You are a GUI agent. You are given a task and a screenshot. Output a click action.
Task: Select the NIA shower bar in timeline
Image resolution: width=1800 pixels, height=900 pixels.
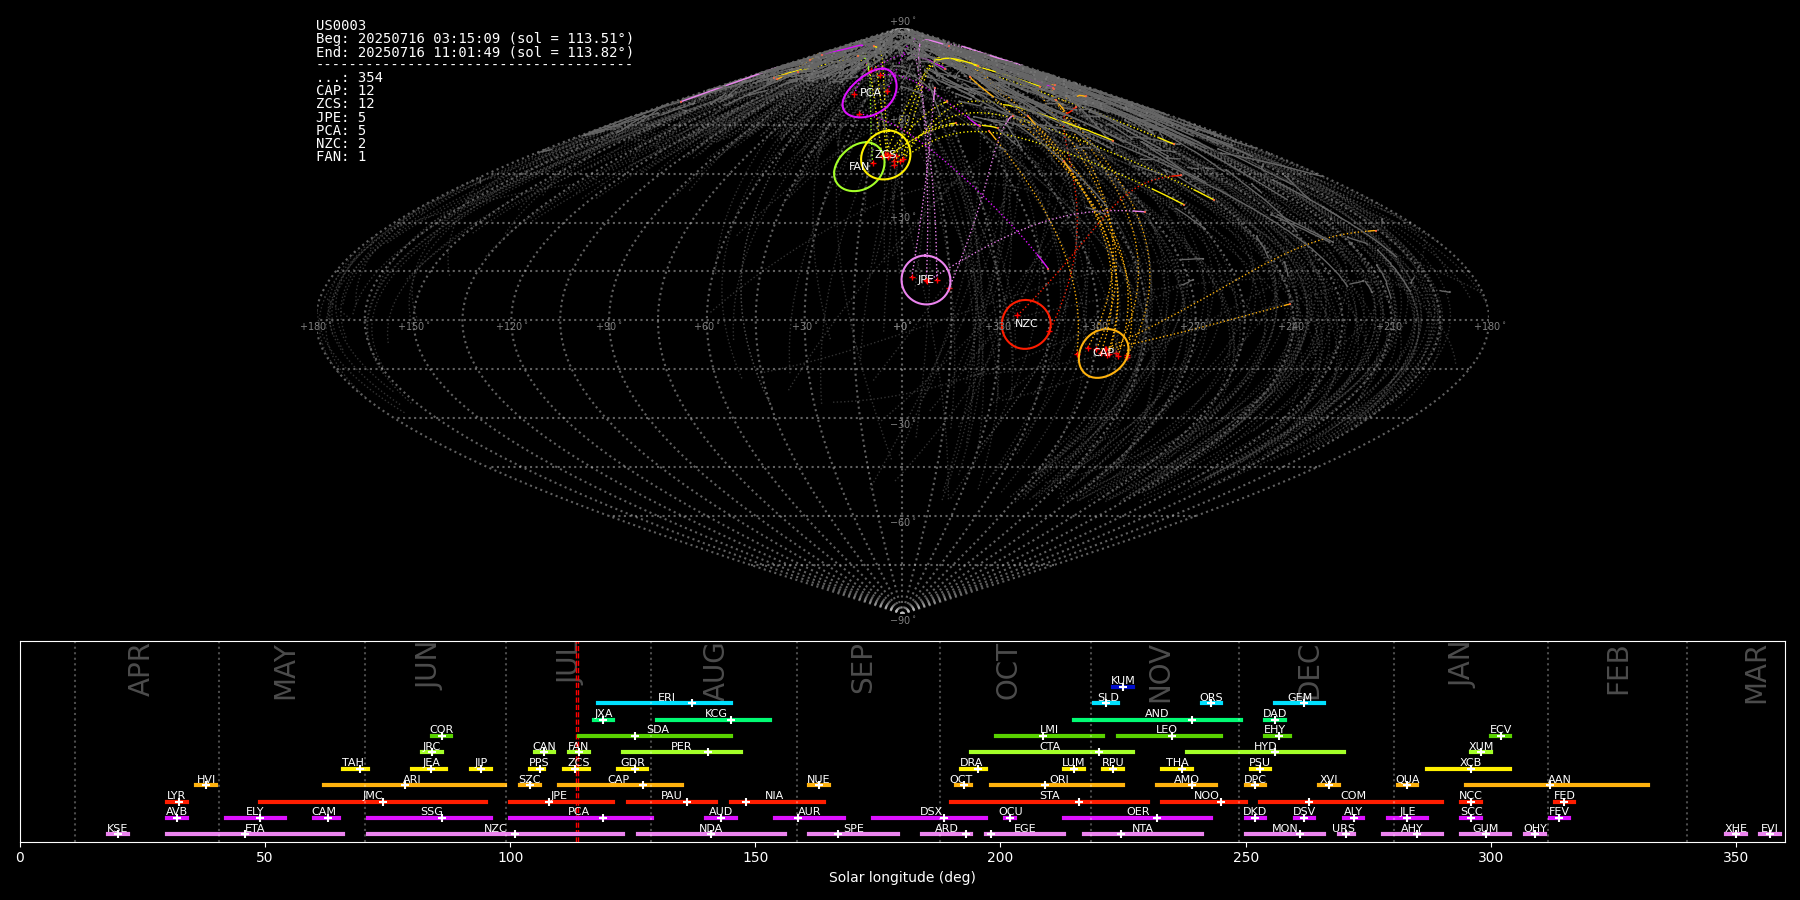pos(777,801)
